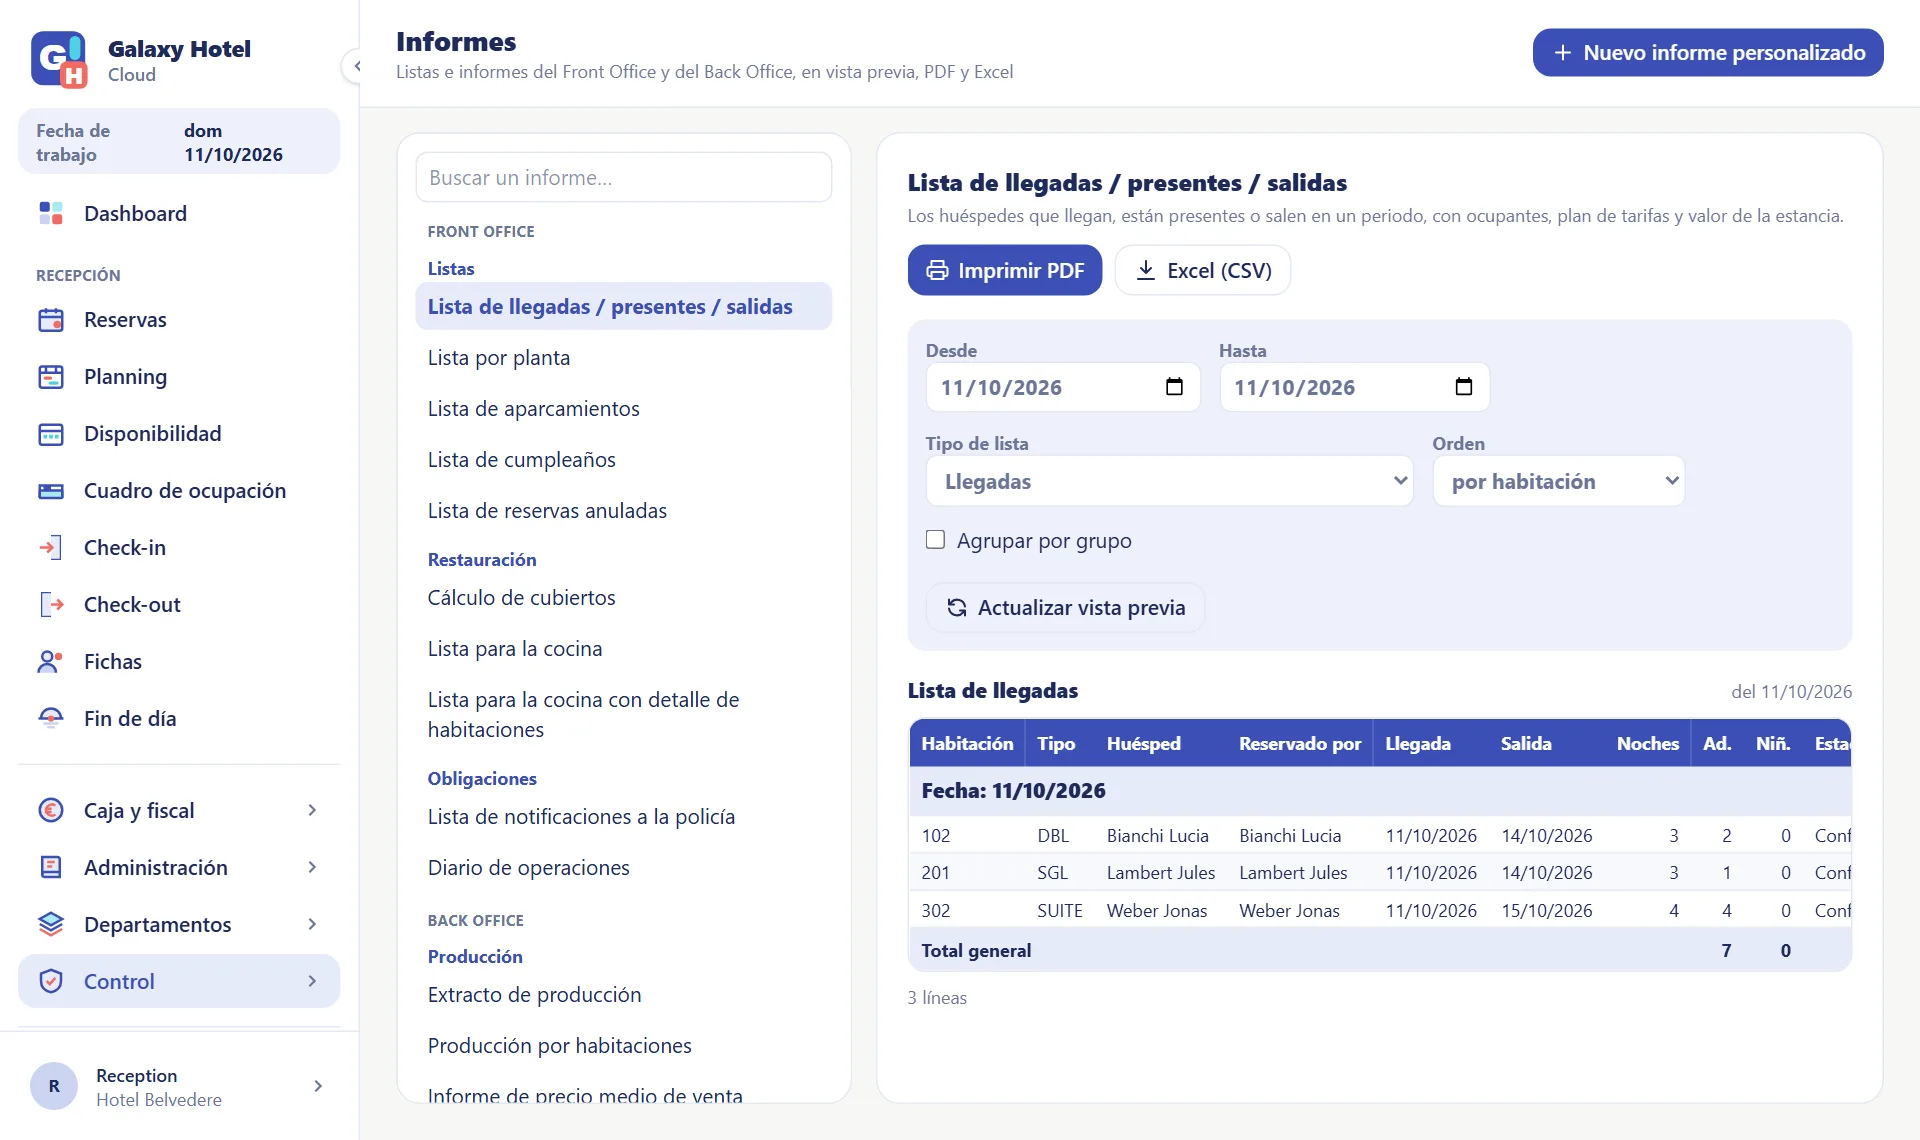Click Nuevo informe personalizado button
The image size is (1920, 1140).
pos(1708,53)
